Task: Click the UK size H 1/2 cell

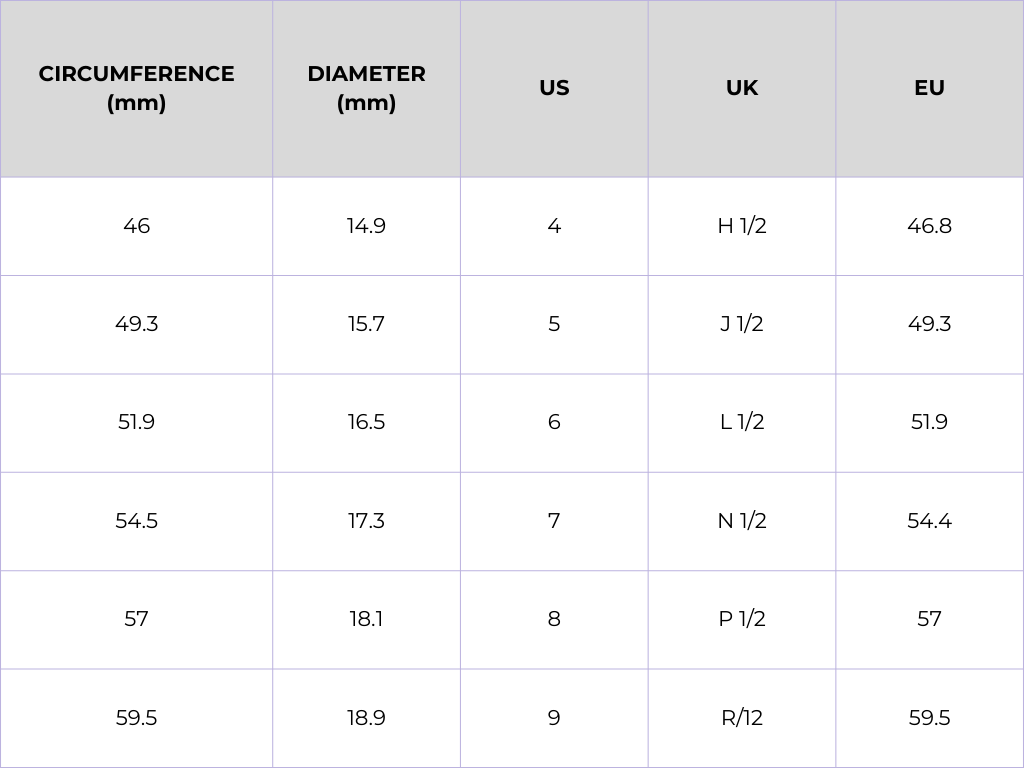Action: [742, 226]
